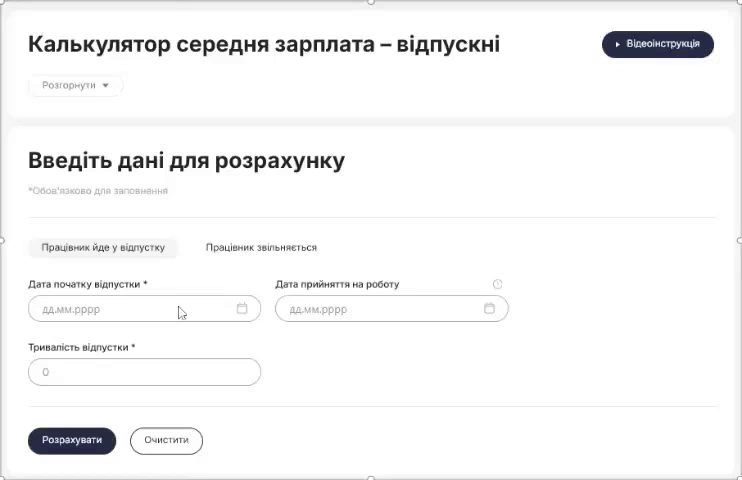The height and width of the screenshot is (480, 742).
Task: Click the Тривалість відпустки input field
Action: [x=144, y=372]
